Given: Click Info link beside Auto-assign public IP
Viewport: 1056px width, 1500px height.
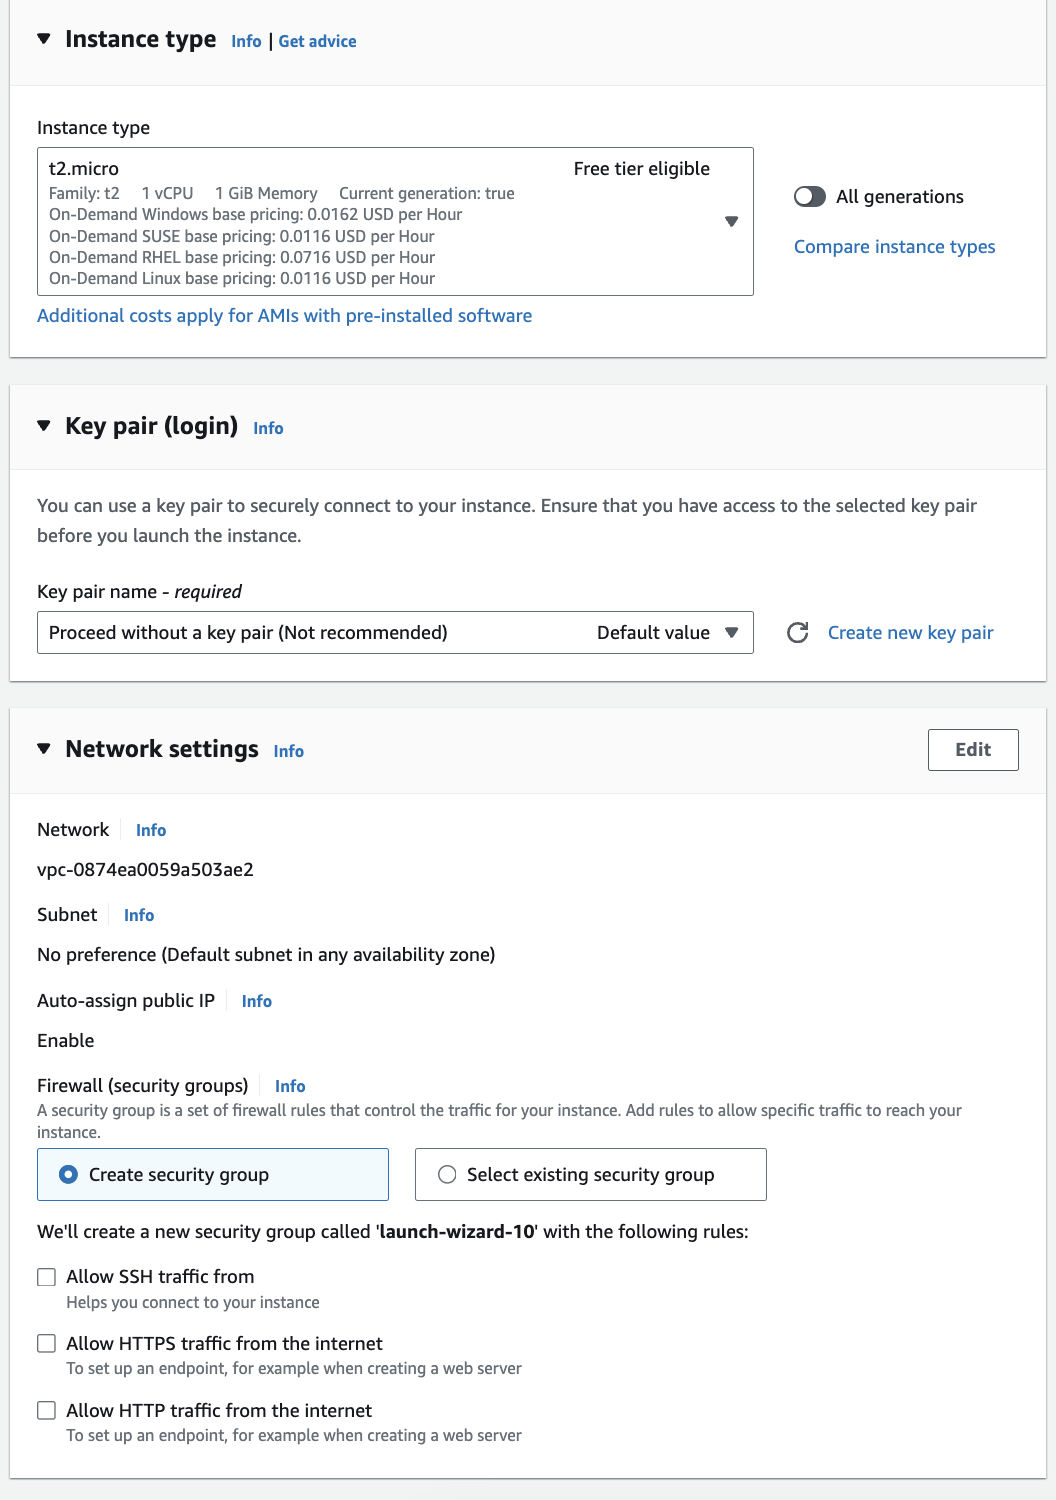Looking at the screenshot, I should (x=256, y=1001).
